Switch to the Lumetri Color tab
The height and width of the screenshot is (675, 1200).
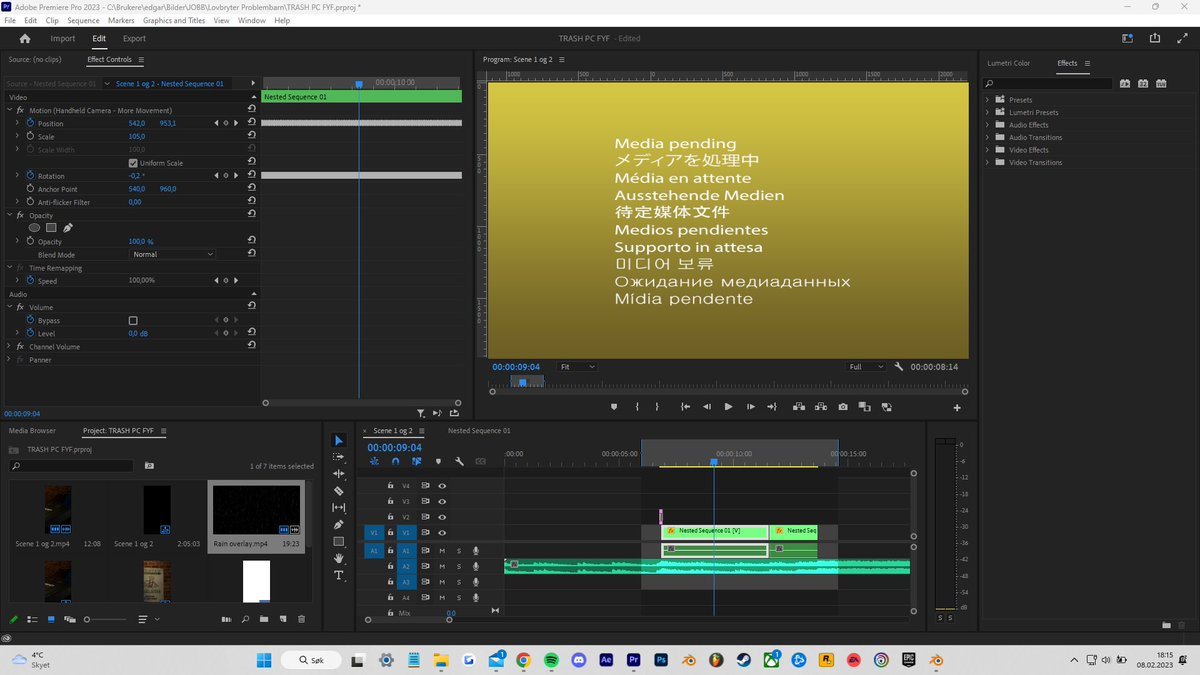coord(1008,63)
